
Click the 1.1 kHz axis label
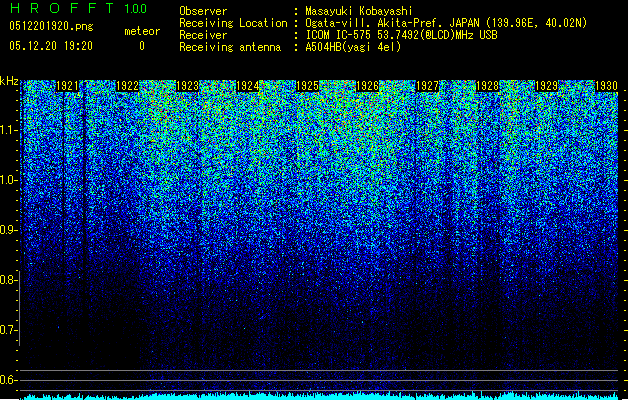pyautogui.click(x=8, y=130)
